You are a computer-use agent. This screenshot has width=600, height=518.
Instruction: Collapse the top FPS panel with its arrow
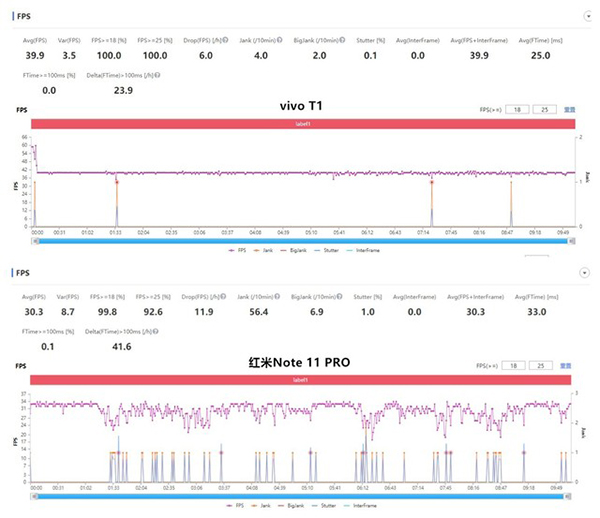click(x=584, y=17)
